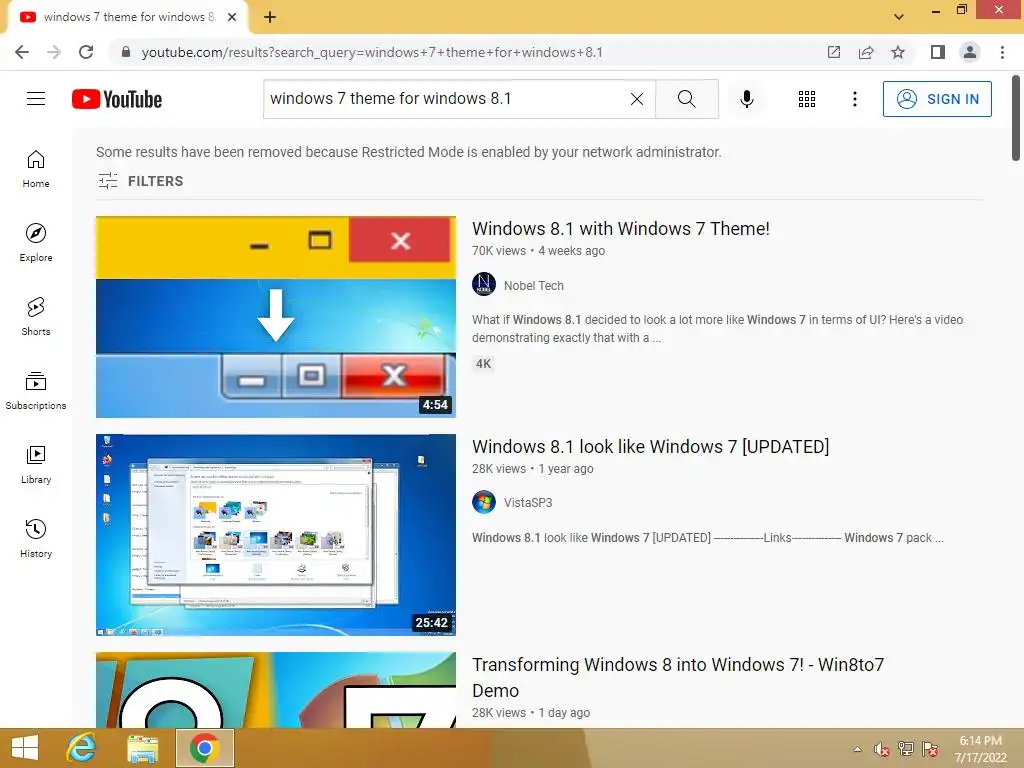
Task: Open File Explorer from taskbar
Action: coord(142,748)
